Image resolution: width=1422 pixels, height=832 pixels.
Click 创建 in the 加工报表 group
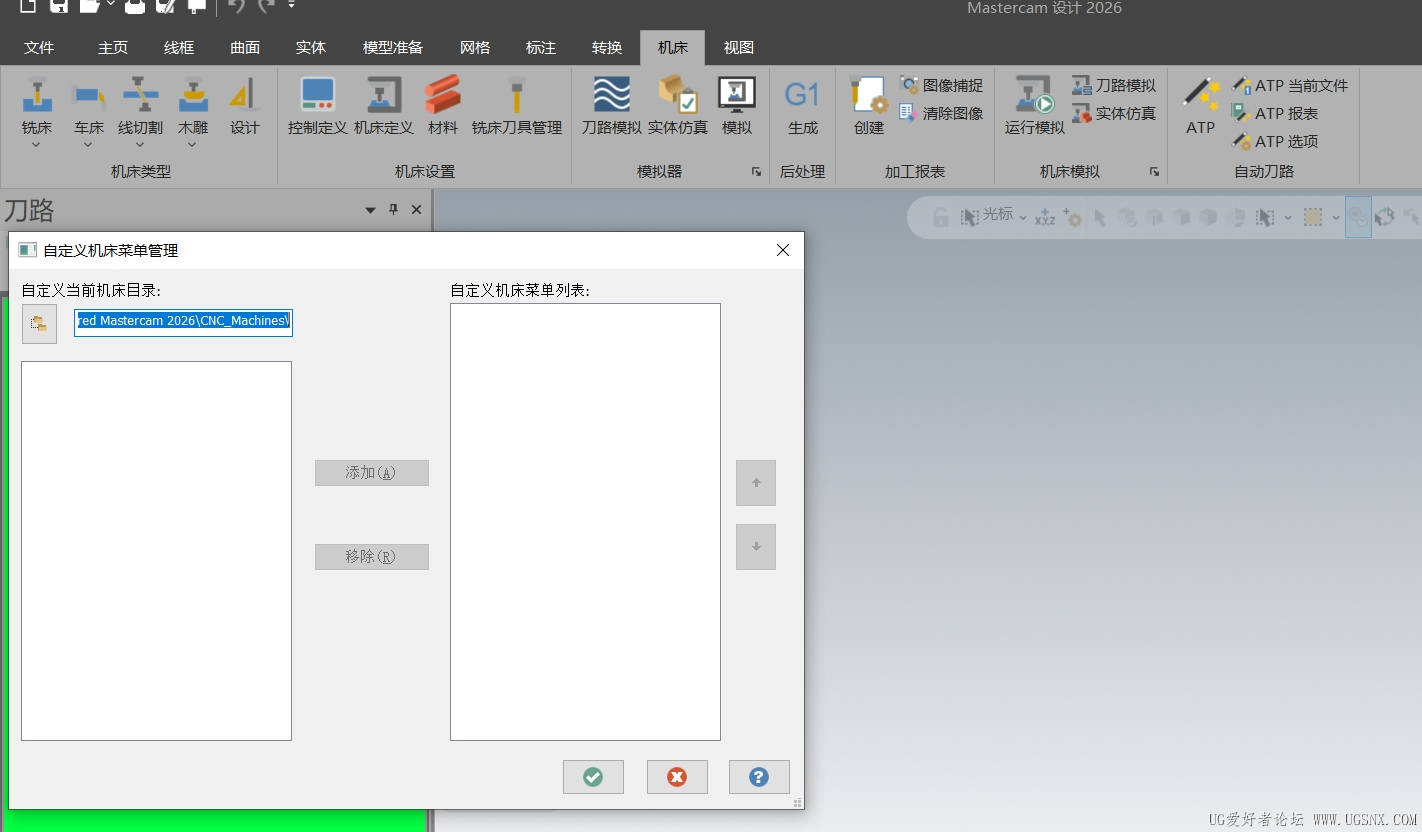pyautogui.click(x=868, y=107)
